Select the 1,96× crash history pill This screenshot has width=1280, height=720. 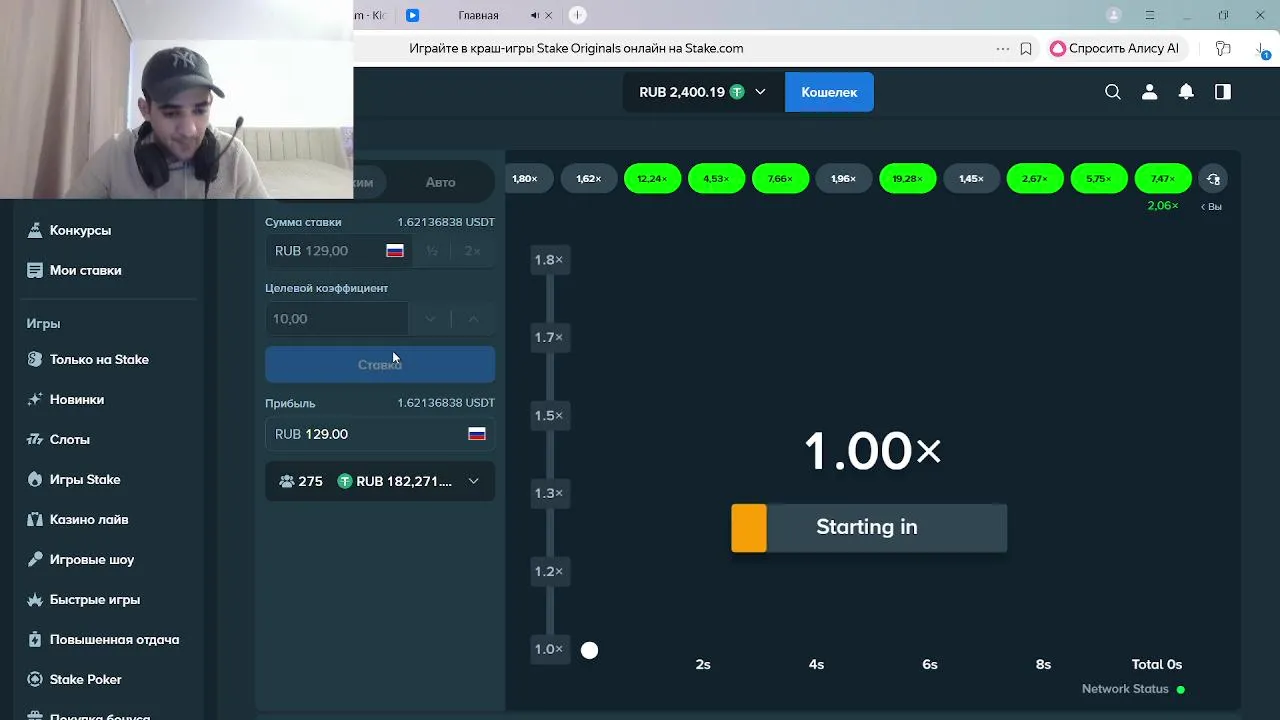[x=844, y=179]
